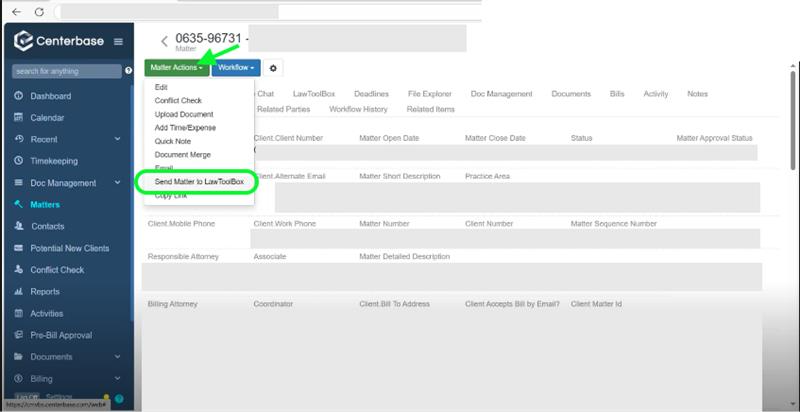Click the 'Matter Close Date' label

coord(495,138)
